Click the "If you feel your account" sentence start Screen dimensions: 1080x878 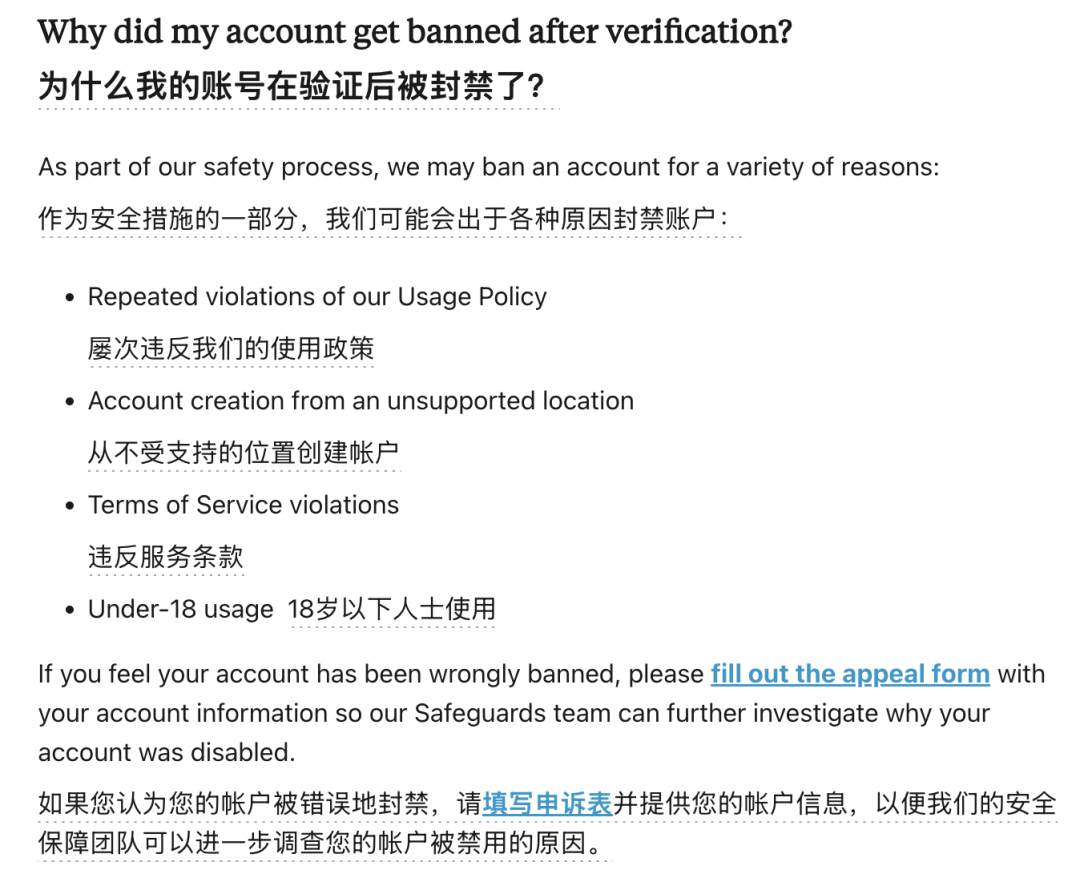pos(150,674)
